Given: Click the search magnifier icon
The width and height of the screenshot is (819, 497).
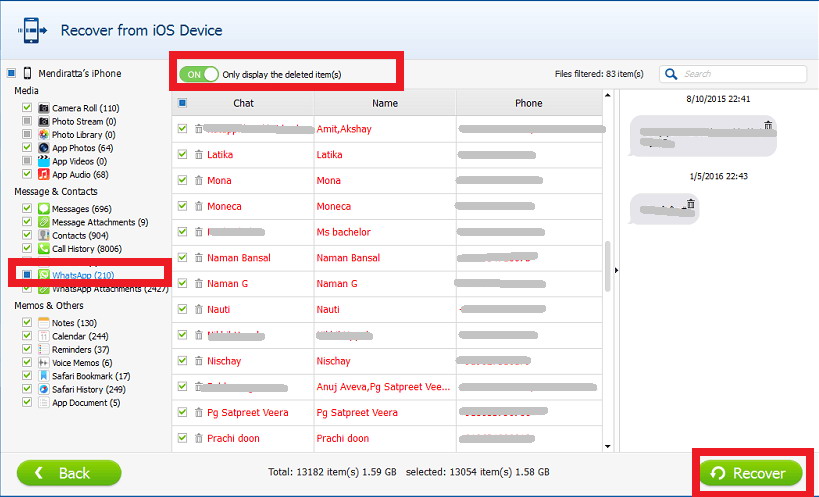Looking at the screenshot, I should point(670,74).
